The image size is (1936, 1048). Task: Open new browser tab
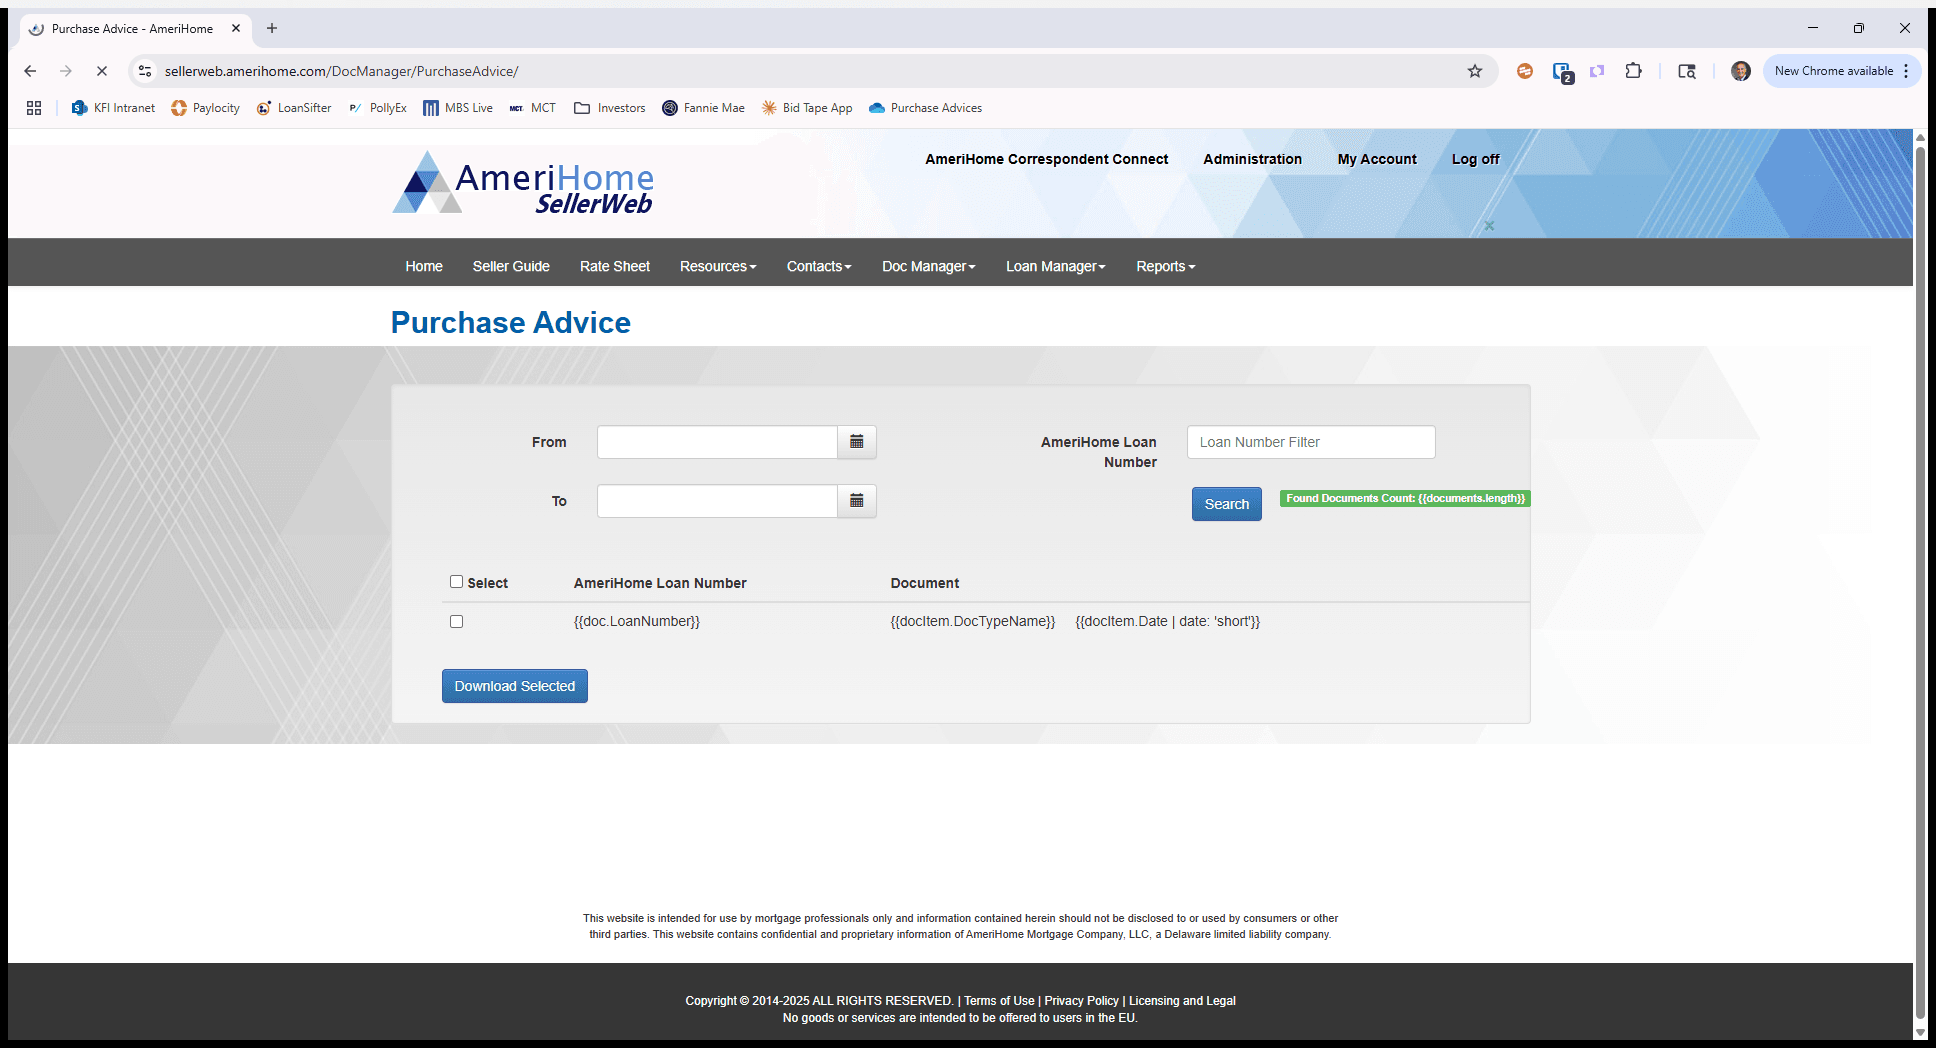pyautogui.click(x=272, y=28)
